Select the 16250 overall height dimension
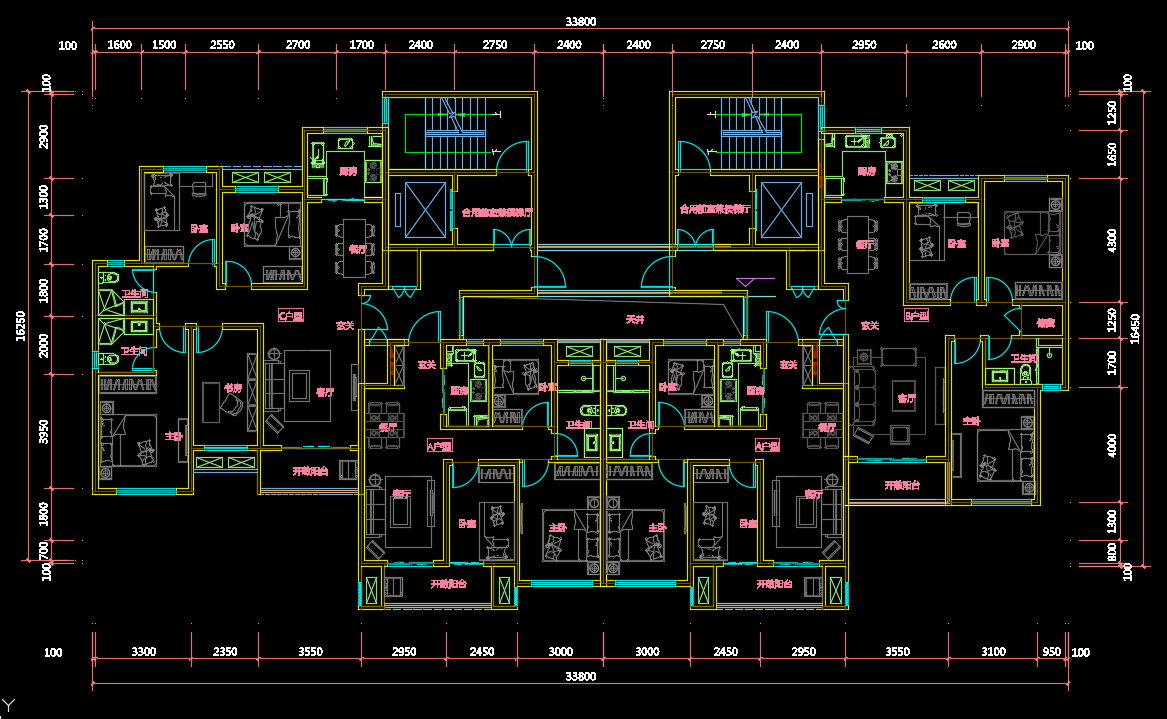This screenshot has width=1167, height=719. click(x=20, y=326)
